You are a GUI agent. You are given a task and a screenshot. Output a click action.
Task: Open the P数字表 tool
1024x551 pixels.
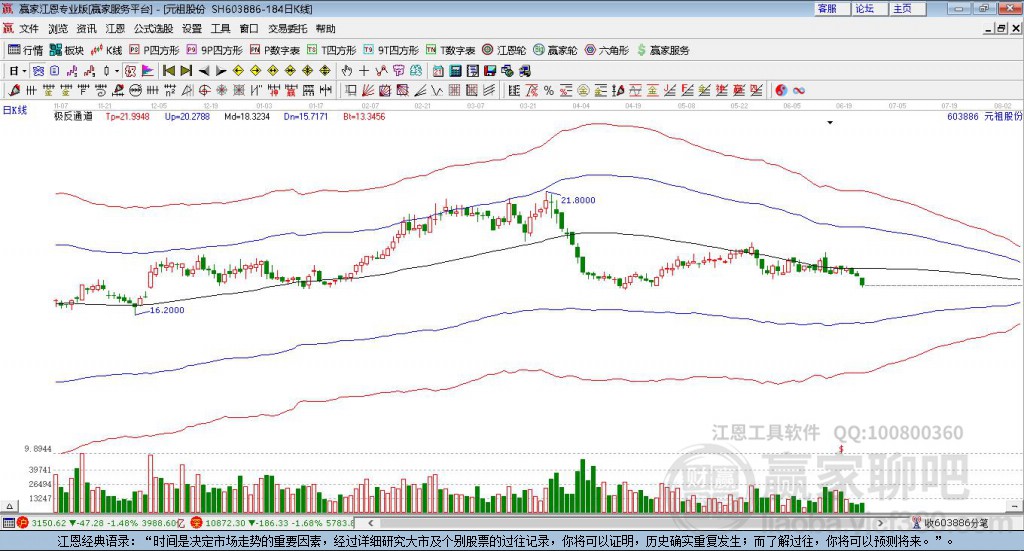[x=274, y=50]
